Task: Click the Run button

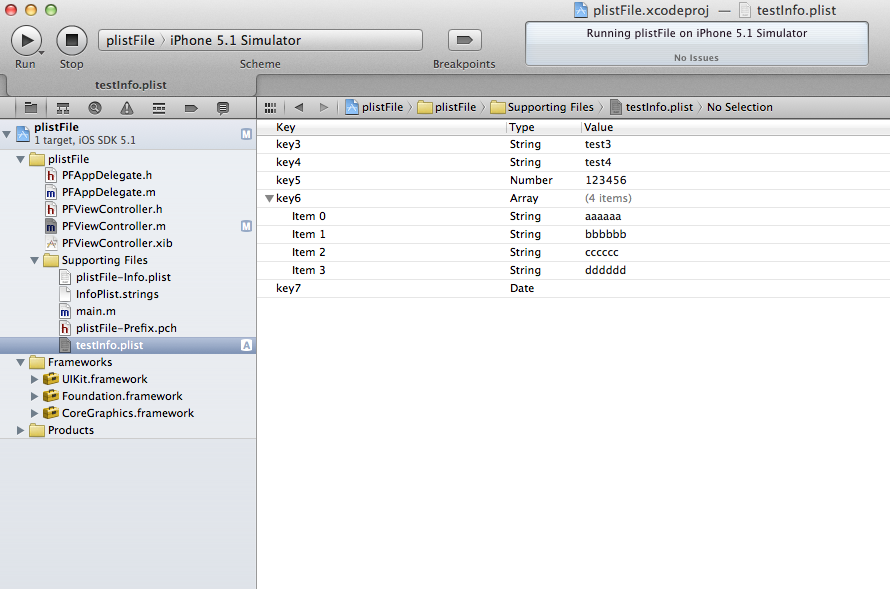Action: tap(26, 41)
